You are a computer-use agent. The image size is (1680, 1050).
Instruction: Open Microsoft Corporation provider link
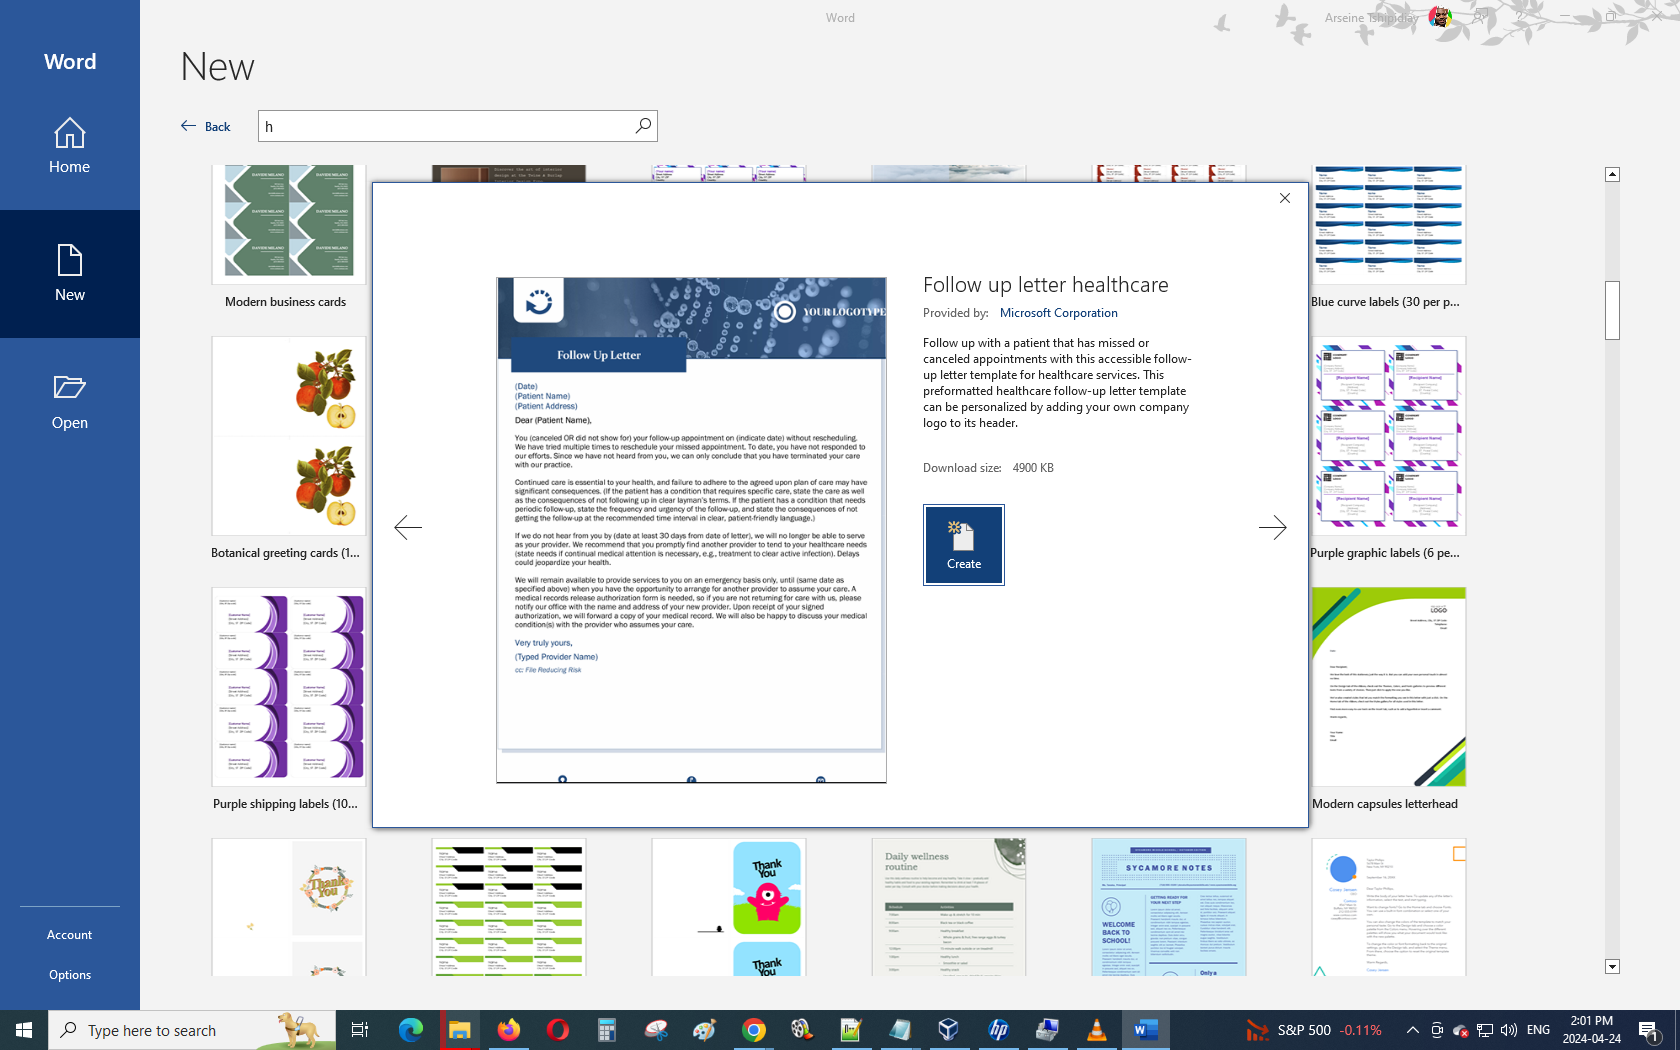pos(1058,313)
